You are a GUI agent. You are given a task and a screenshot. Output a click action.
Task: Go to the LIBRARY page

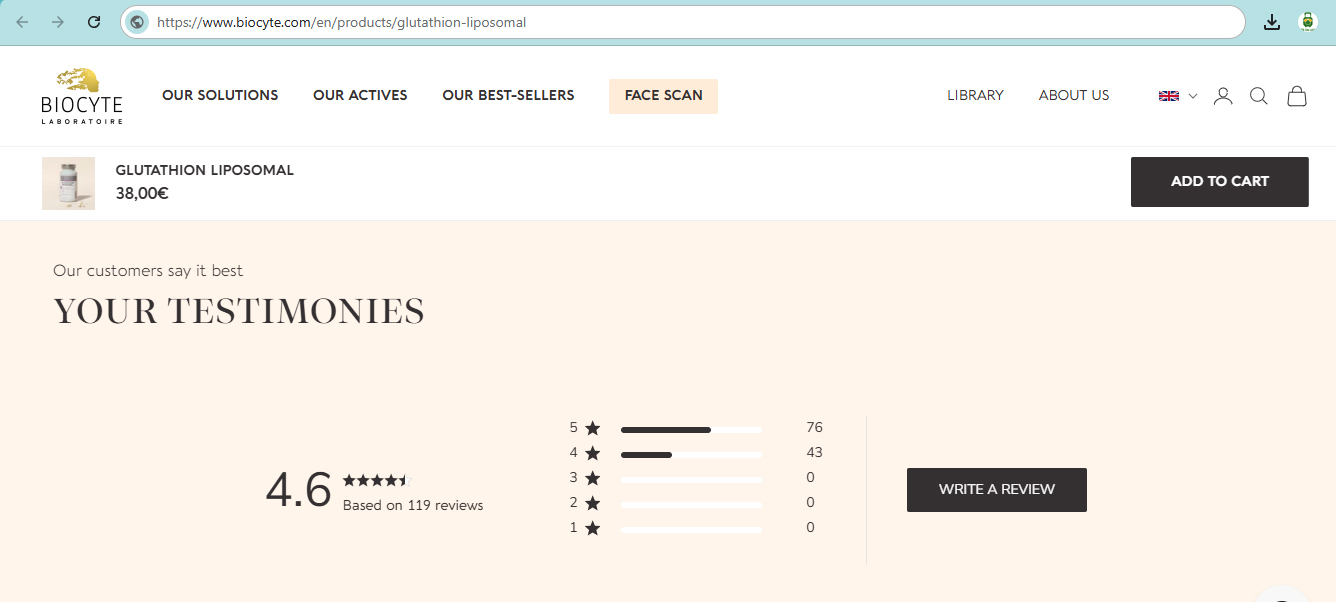[x=975, y=96]
